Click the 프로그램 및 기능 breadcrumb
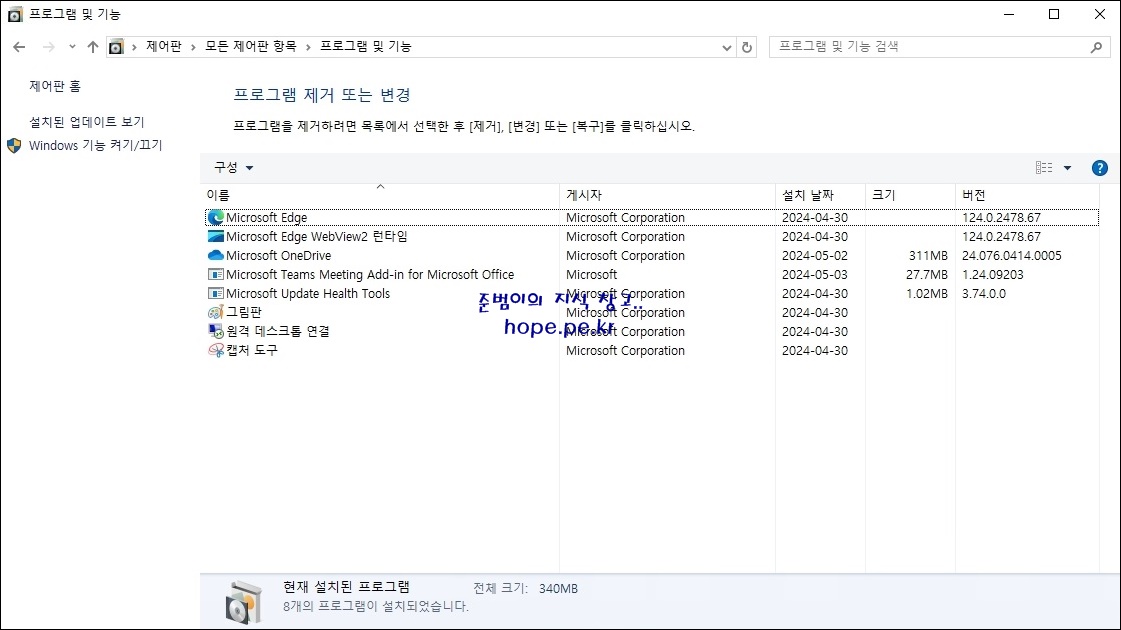 (x=365, y=46)
